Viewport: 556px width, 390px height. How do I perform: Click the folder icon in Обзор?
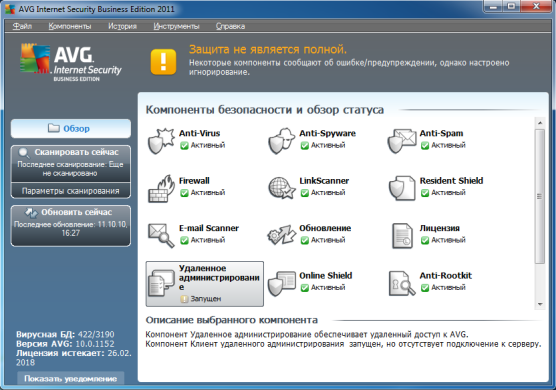[x=54, y=128]
